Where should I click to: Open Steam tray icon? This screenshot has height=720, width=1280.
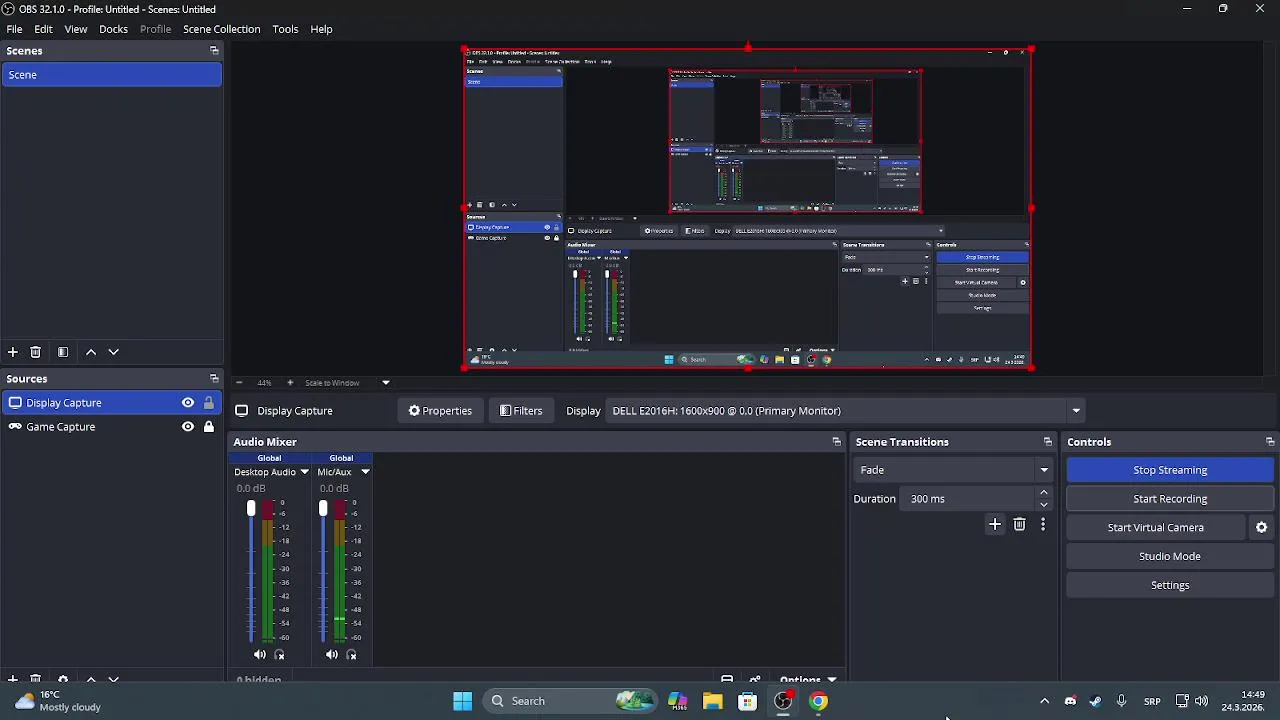[x=1095, y=701]
